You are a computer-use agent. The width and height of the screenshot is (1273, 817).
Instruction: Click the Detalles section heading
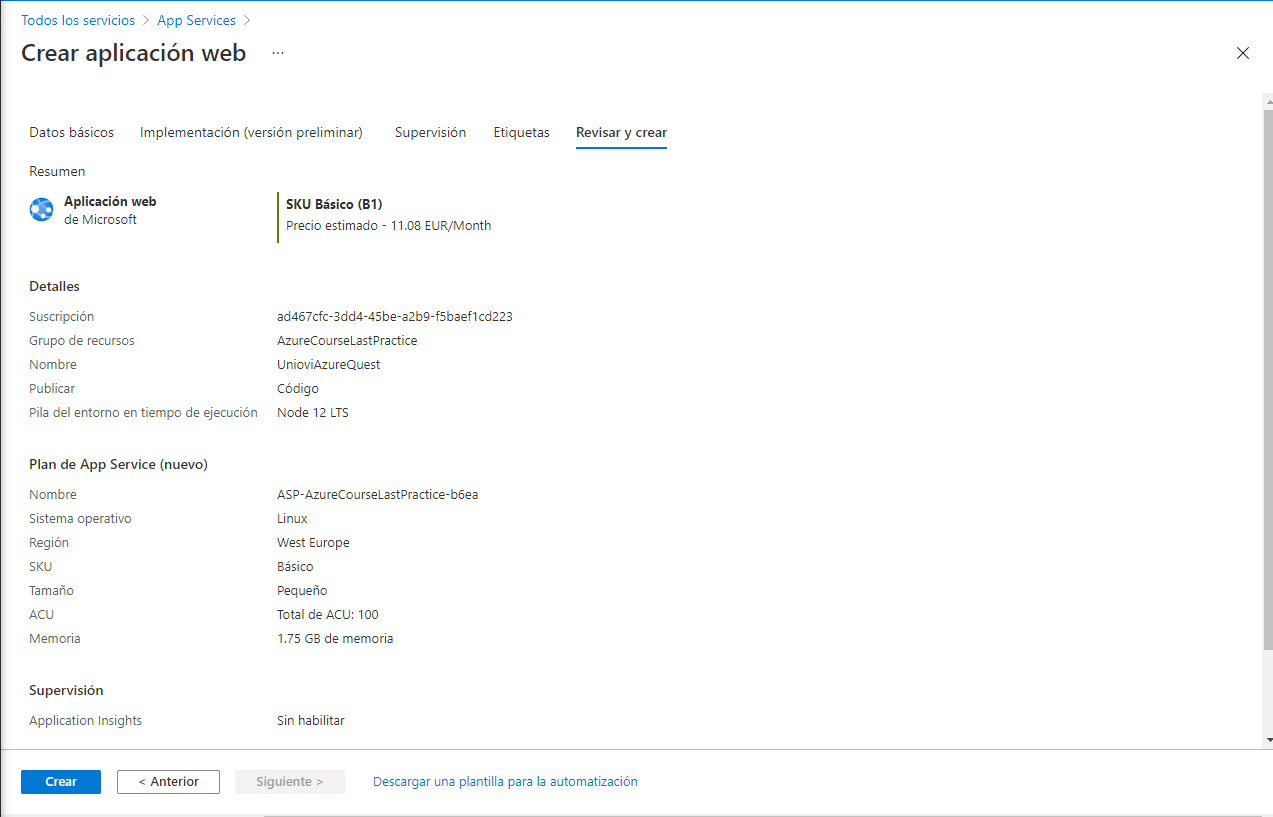[54, 286]
